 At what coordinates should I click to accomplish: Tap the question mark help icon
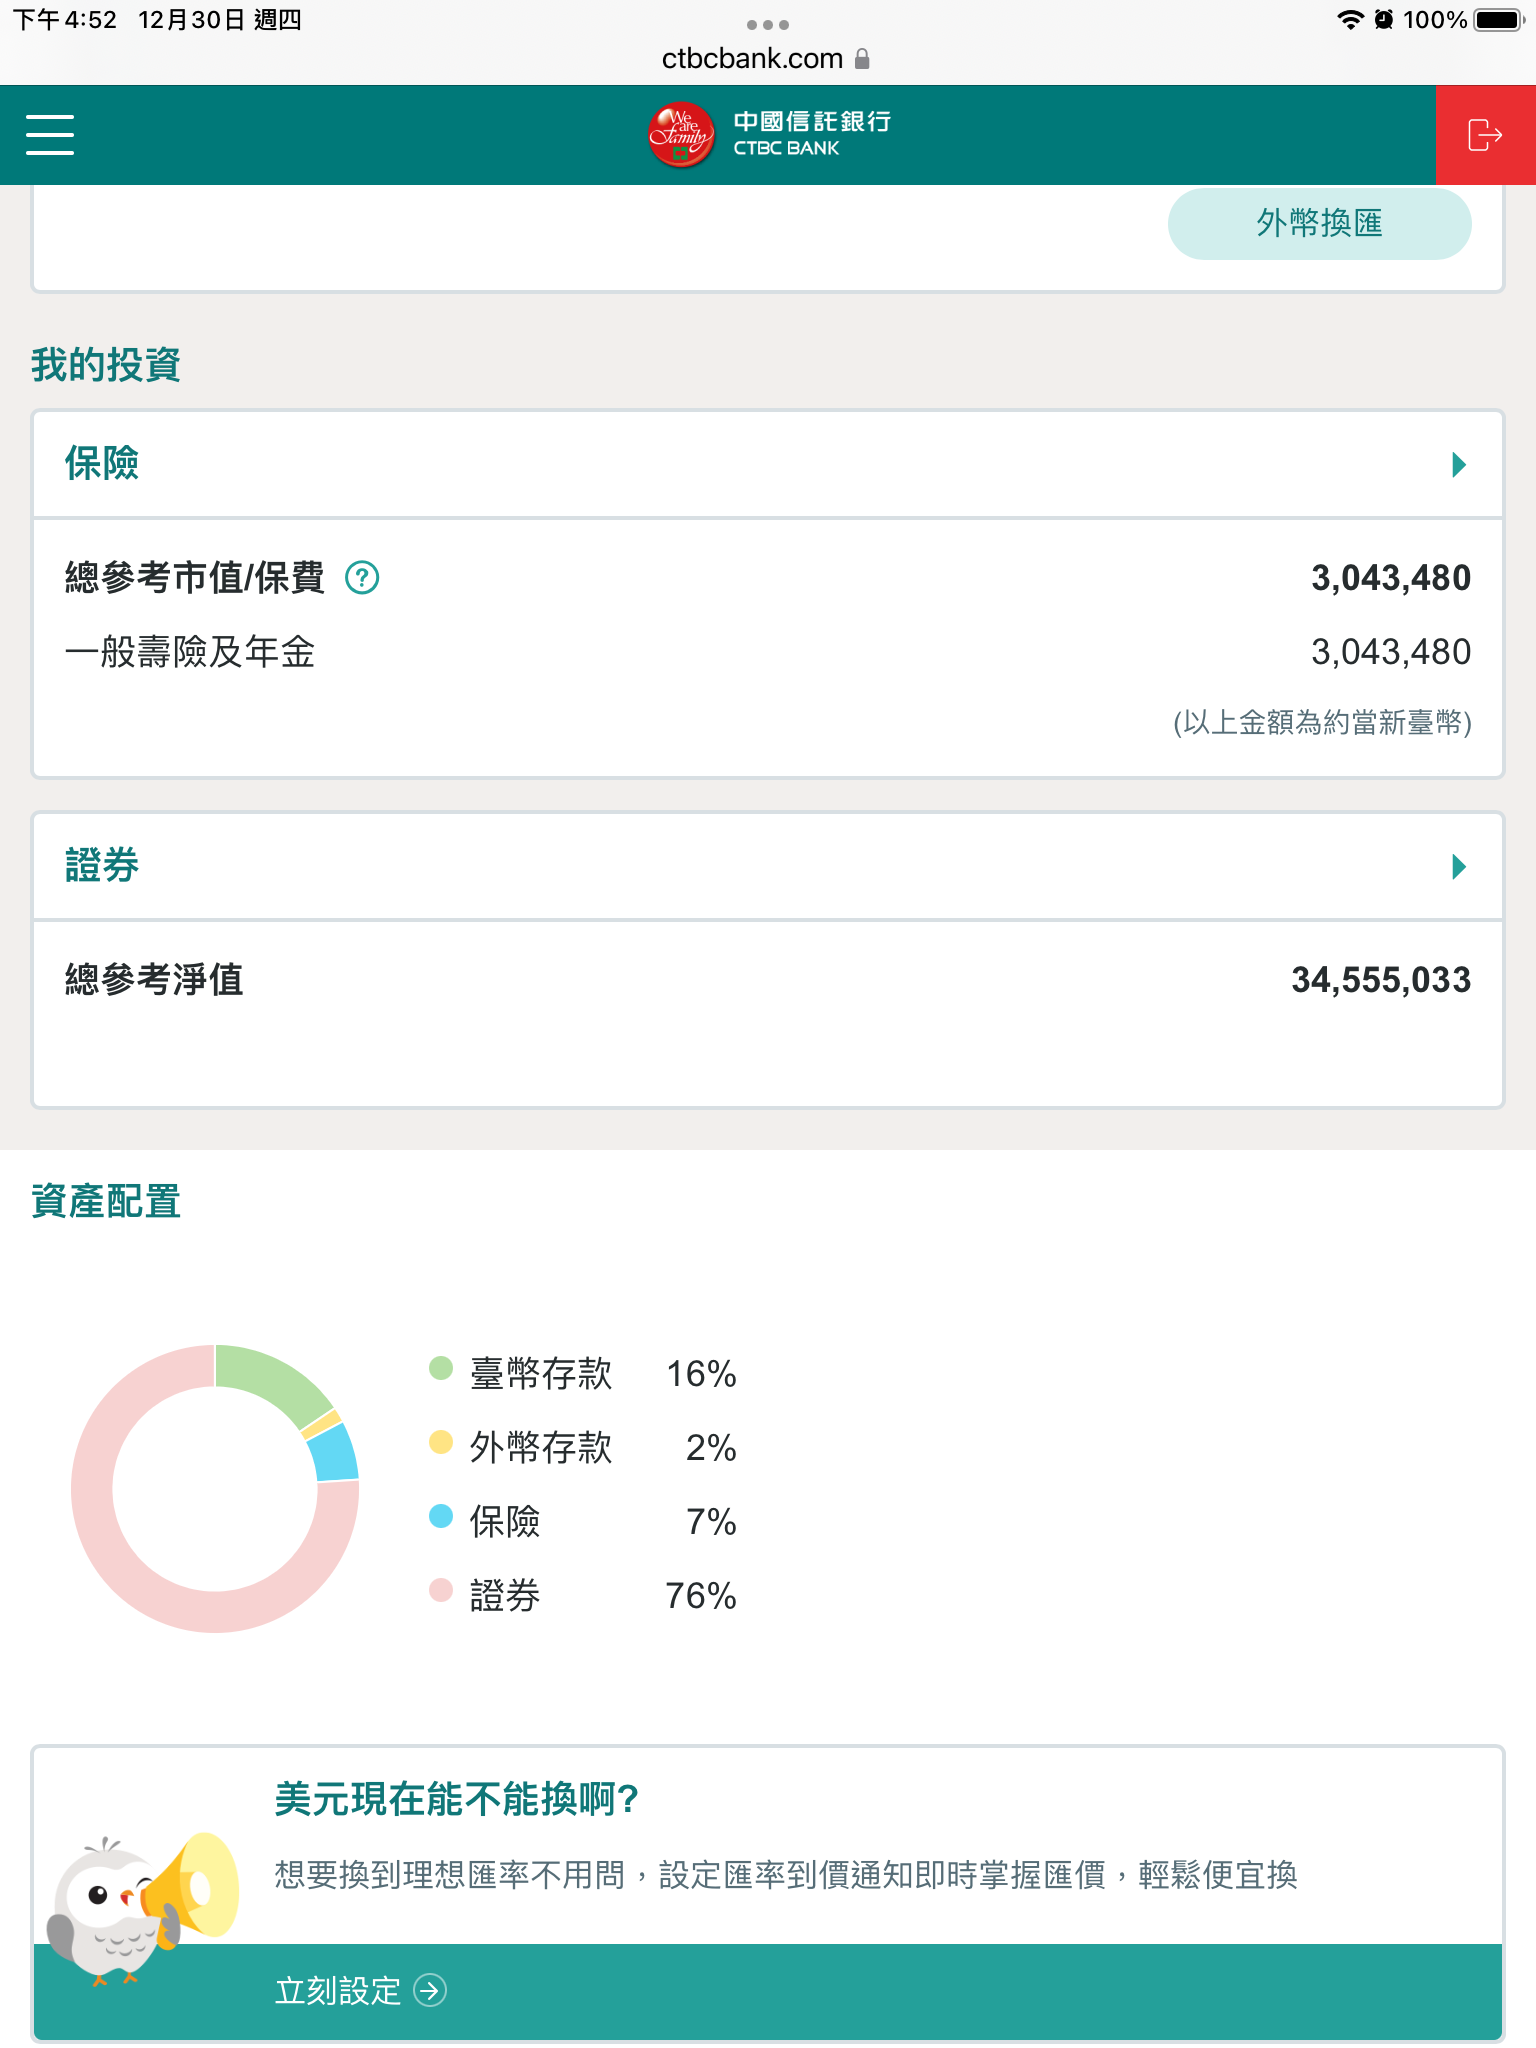tap(362, 578)
